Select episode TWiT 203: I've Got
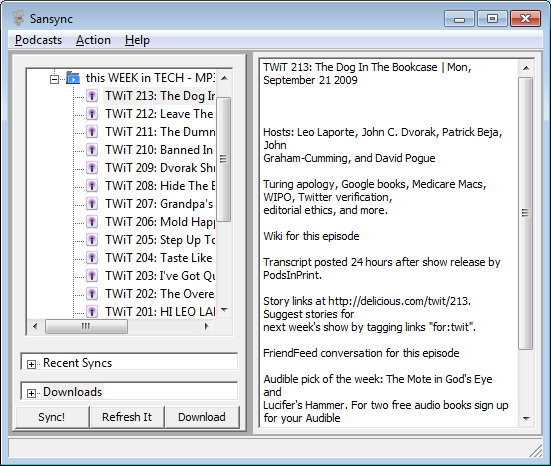This screenshot has height=466, width=551. pyautogui.click(x=160, y=276)
